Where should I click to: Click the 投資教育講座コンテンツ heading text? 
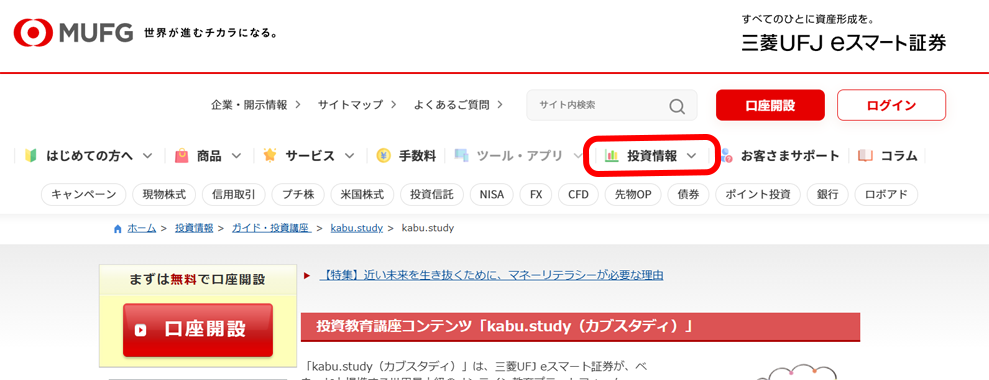point(505,327)
